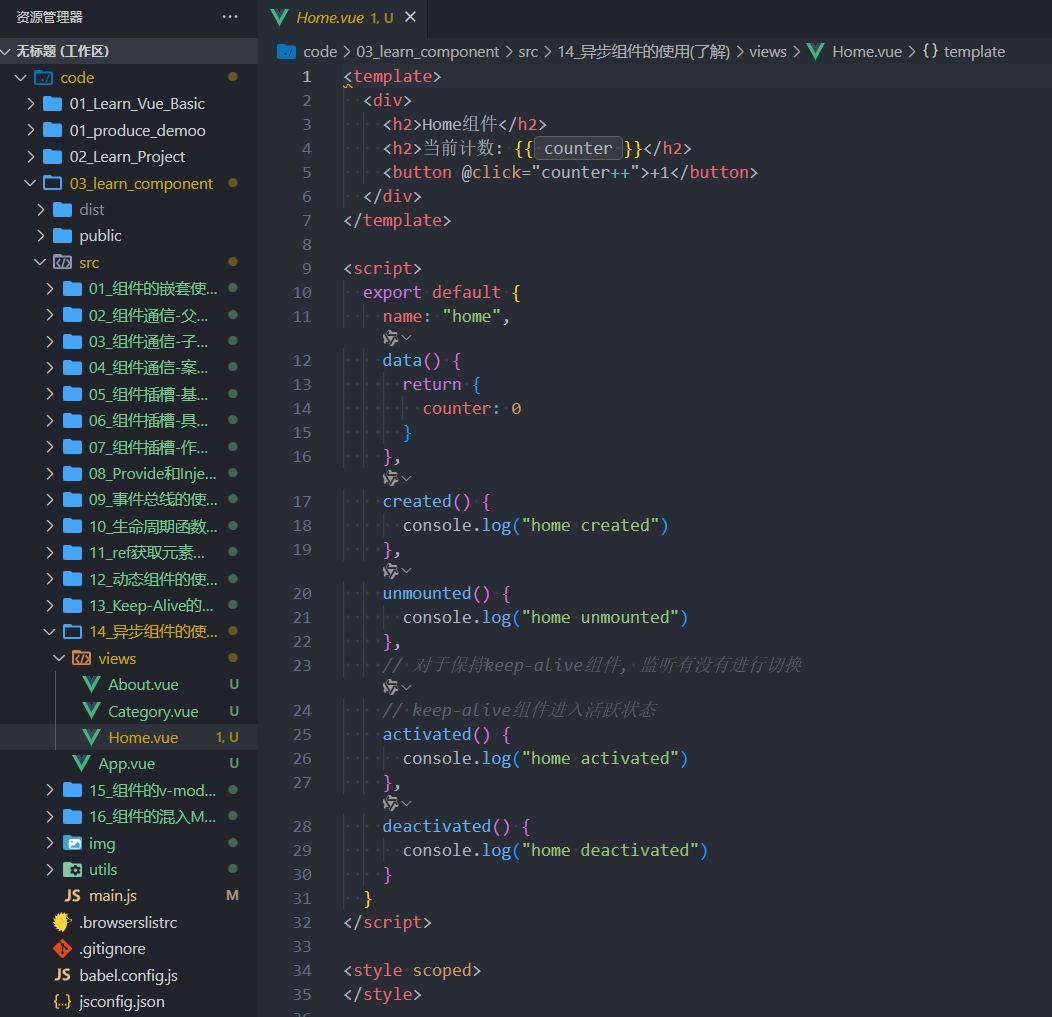Expand the public folder
Viewport: 1052px width, 1017px height.
pyautogui.click(x=40, y=236)
